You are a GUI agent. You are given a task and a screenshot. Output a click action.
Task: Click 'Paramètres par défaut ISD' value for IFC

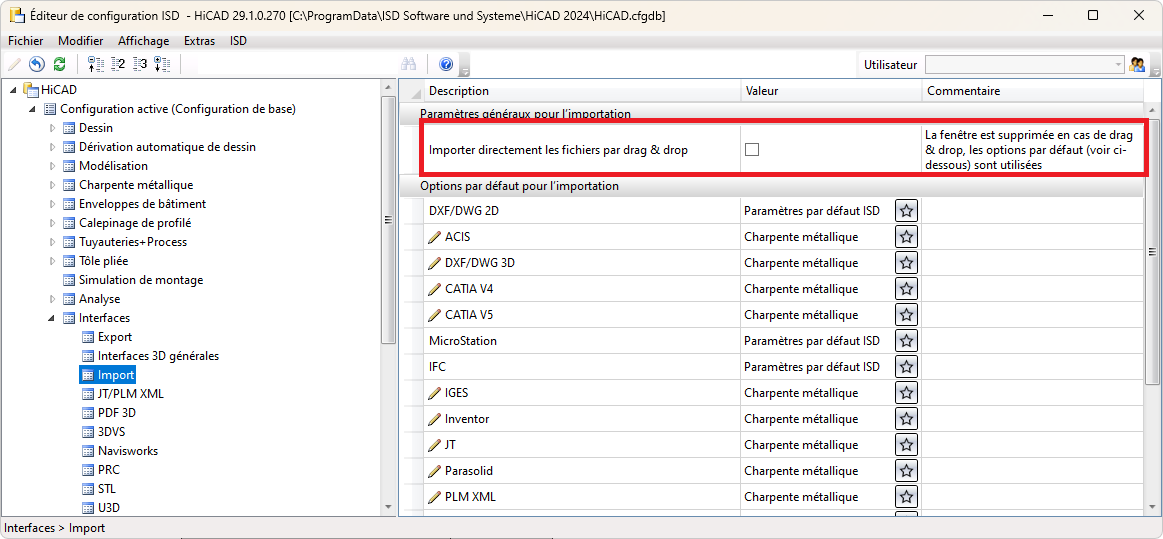pos(811,367)
